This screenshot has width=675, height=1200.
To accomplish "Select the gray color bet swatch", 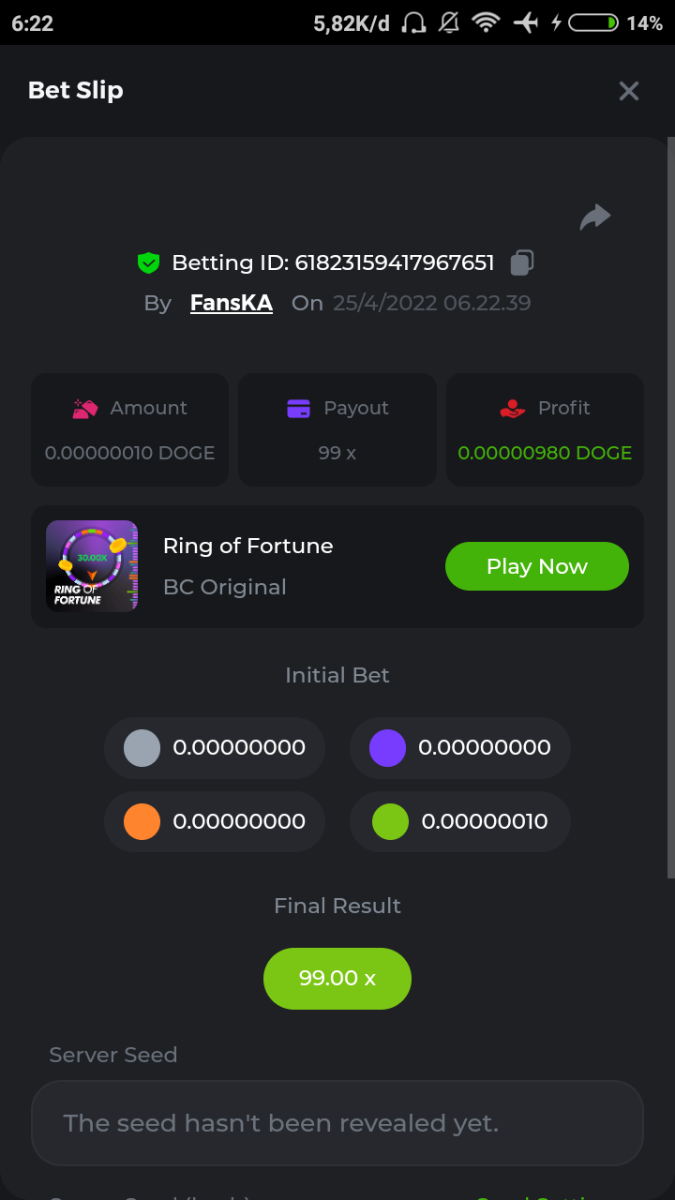I will point(142,748).
